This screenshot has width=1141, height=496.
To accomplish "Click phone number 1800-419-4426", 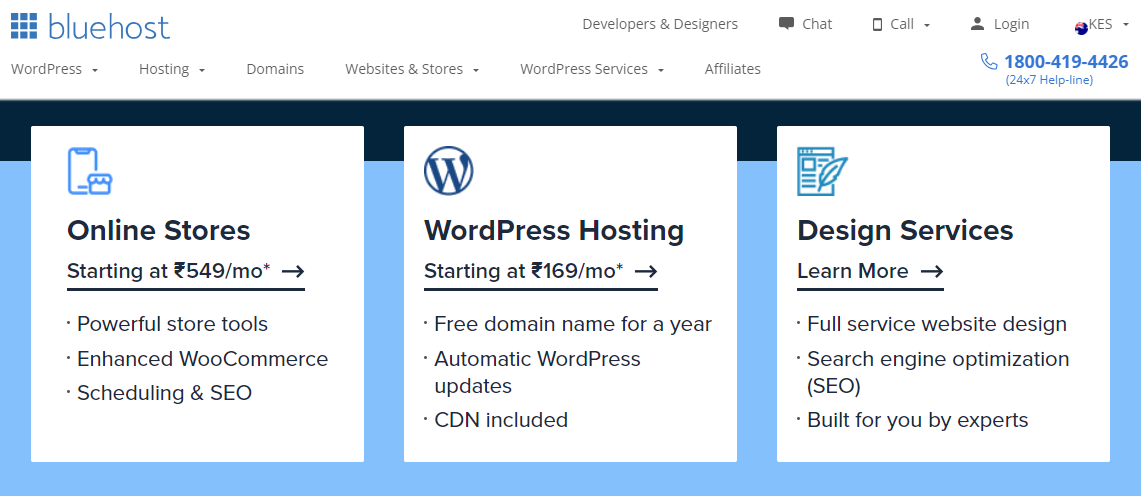I will pyautogui.click(x=1066, y=62).
